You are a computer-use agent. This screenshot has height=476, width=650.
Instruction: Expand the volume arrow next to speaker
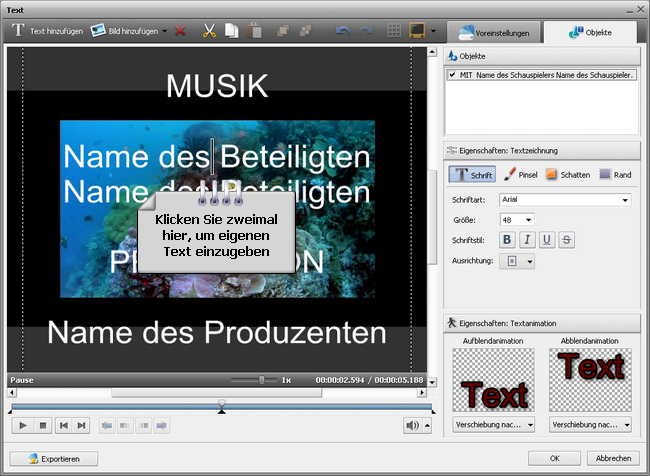tap(427, 425)
